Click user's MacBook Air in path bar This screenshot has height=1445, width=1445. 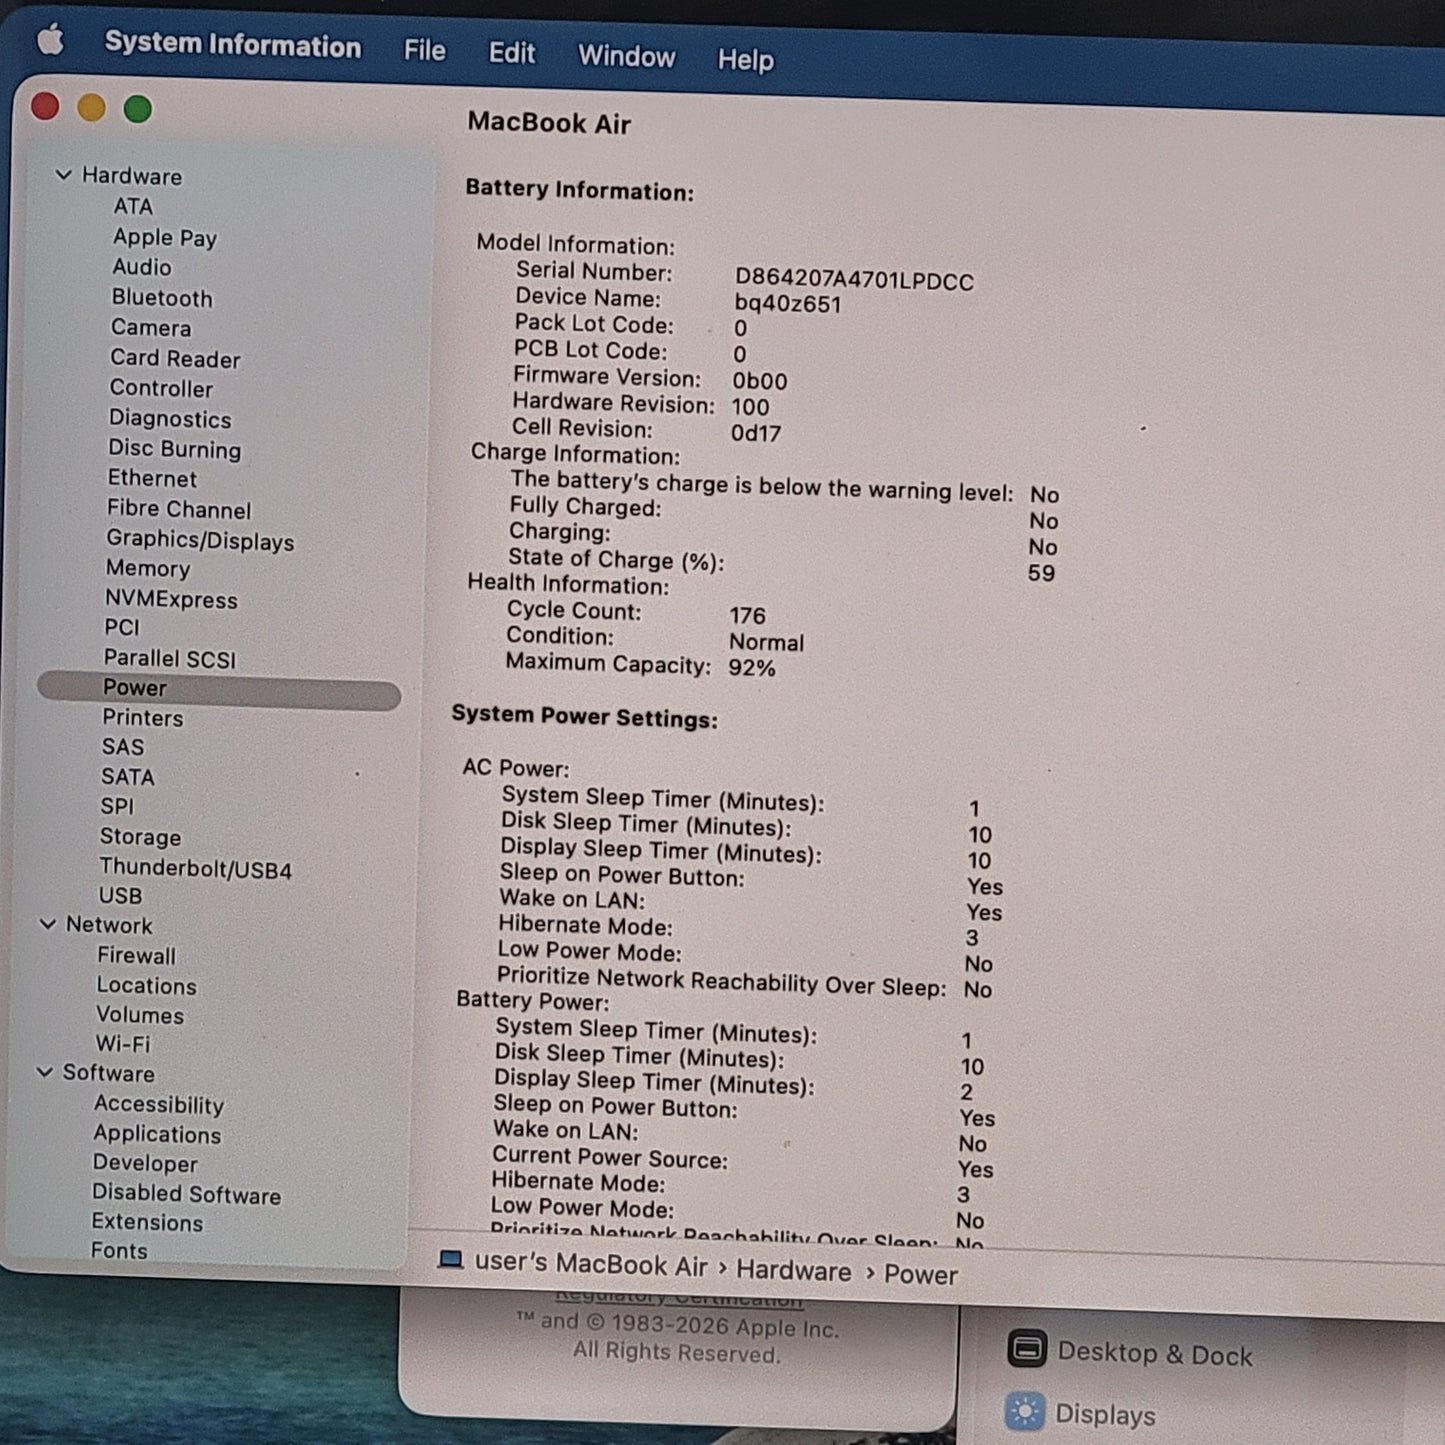click(x=591, y=1264)
